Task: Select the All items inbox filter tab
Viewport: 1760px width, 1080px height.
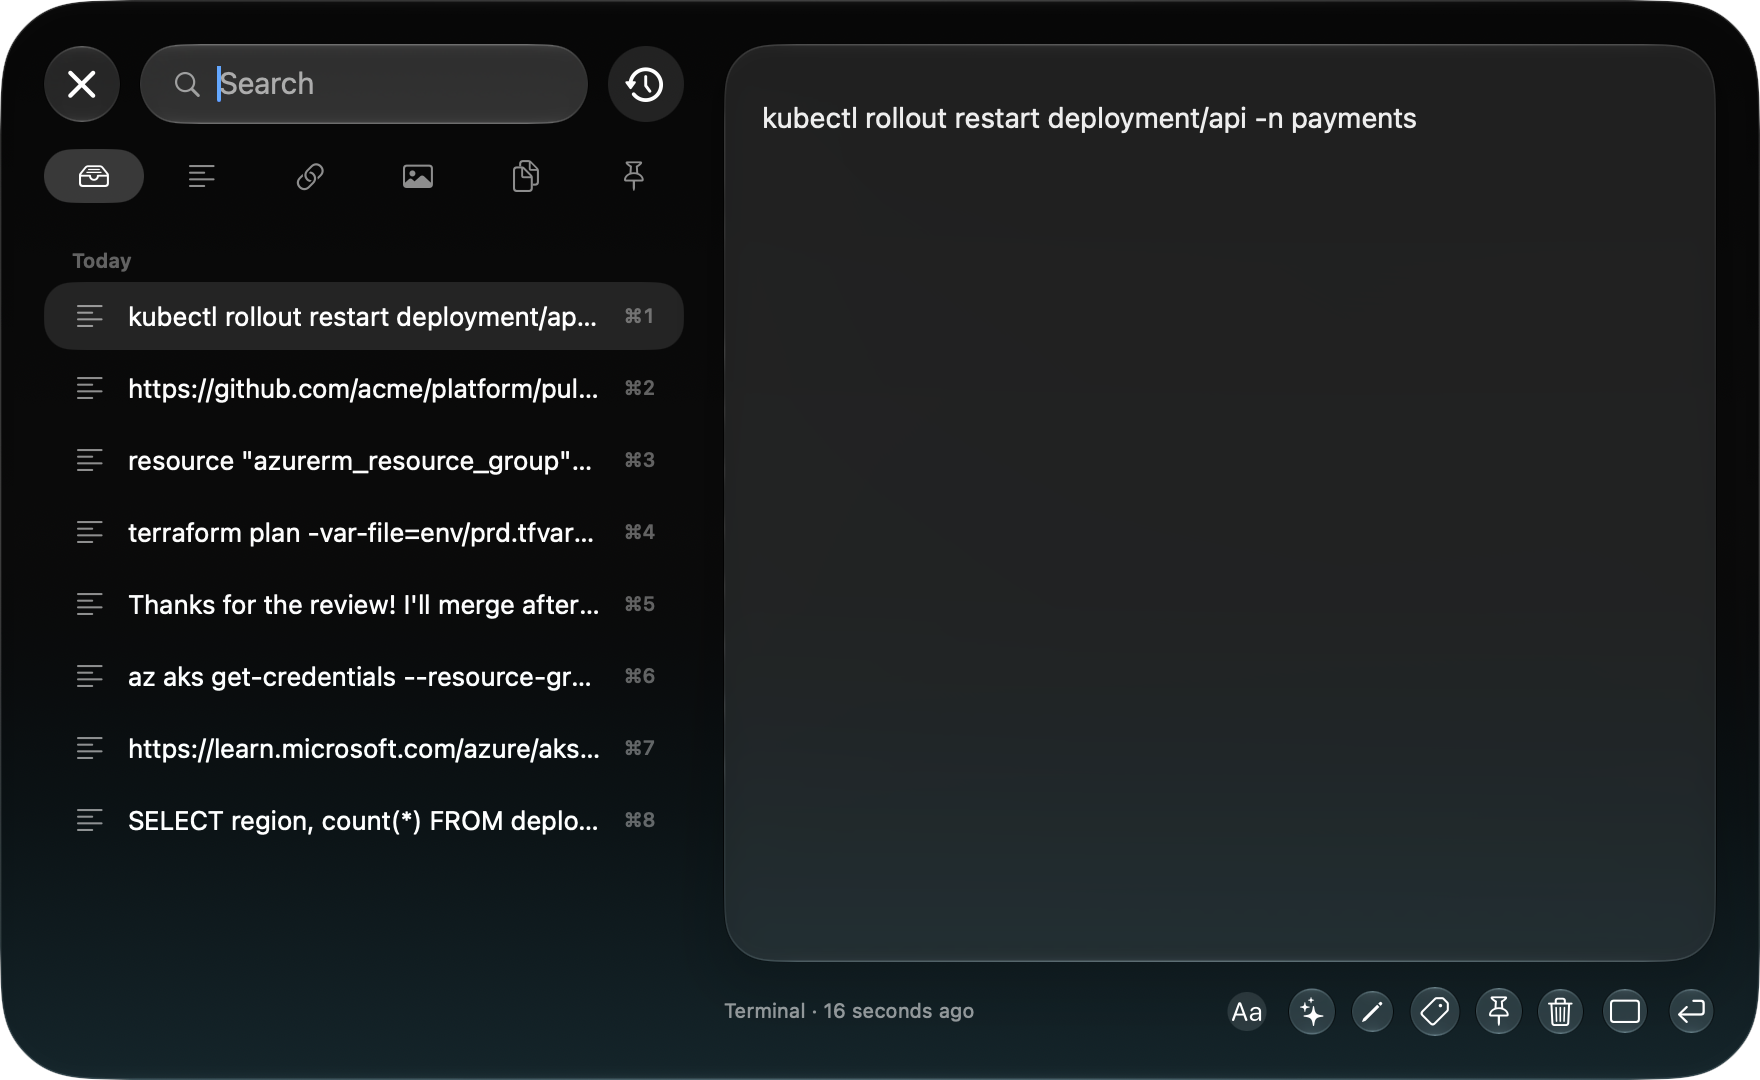Action: (x=94, y=176)
